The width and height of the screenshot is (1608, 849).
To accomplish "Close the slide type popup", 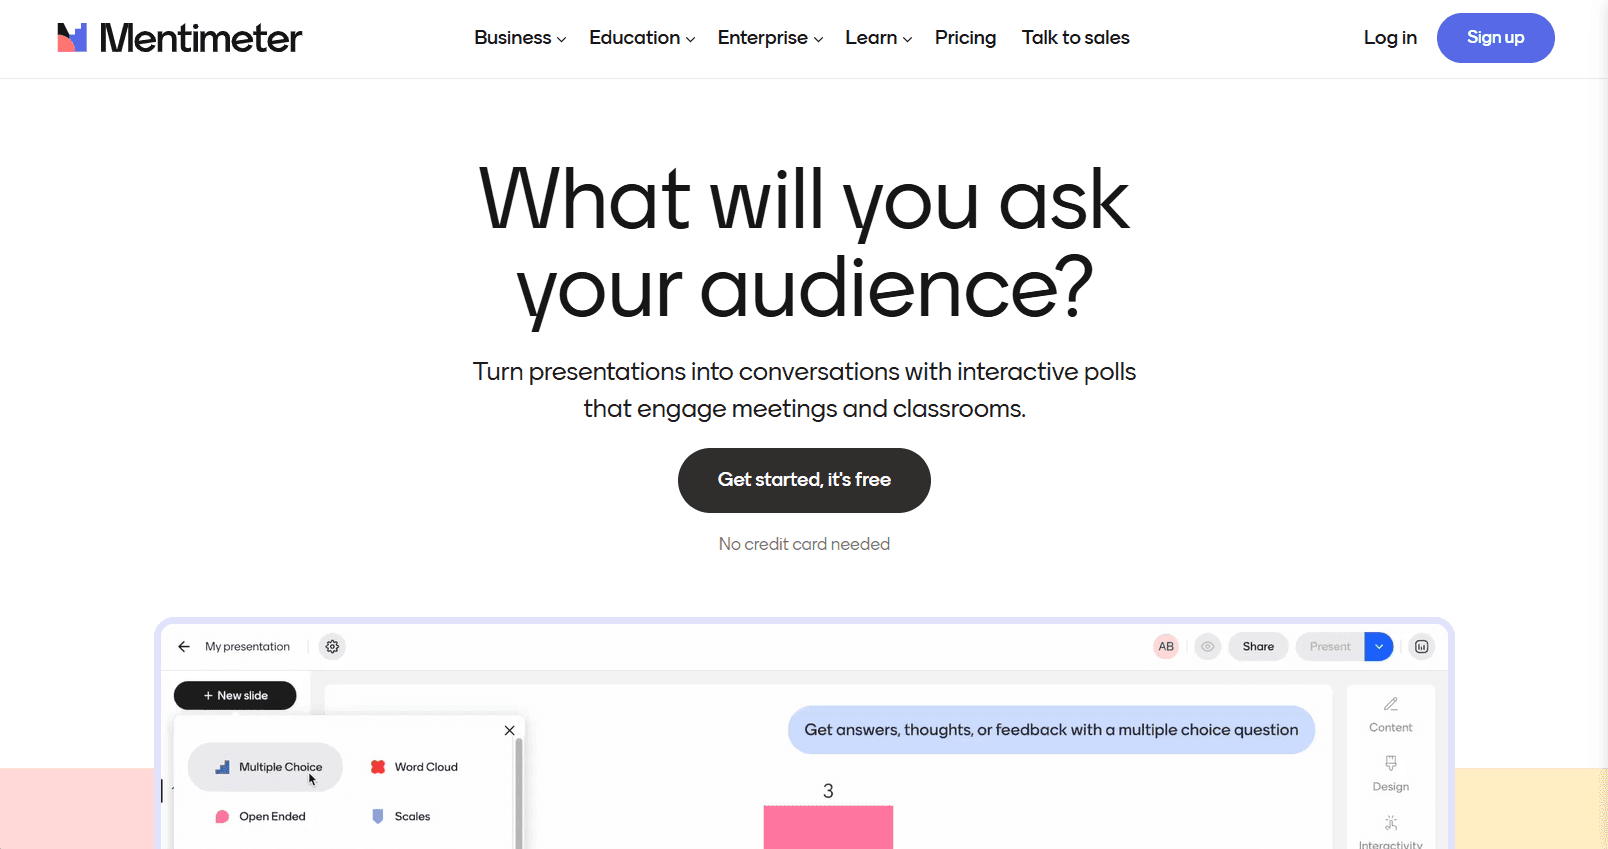I will (x=510, y=730).
